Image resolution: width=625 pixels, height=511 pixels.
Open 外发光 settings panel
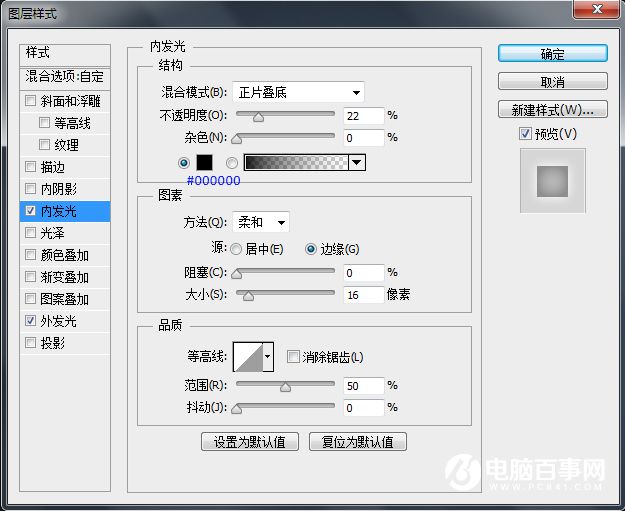coord(59,321)
